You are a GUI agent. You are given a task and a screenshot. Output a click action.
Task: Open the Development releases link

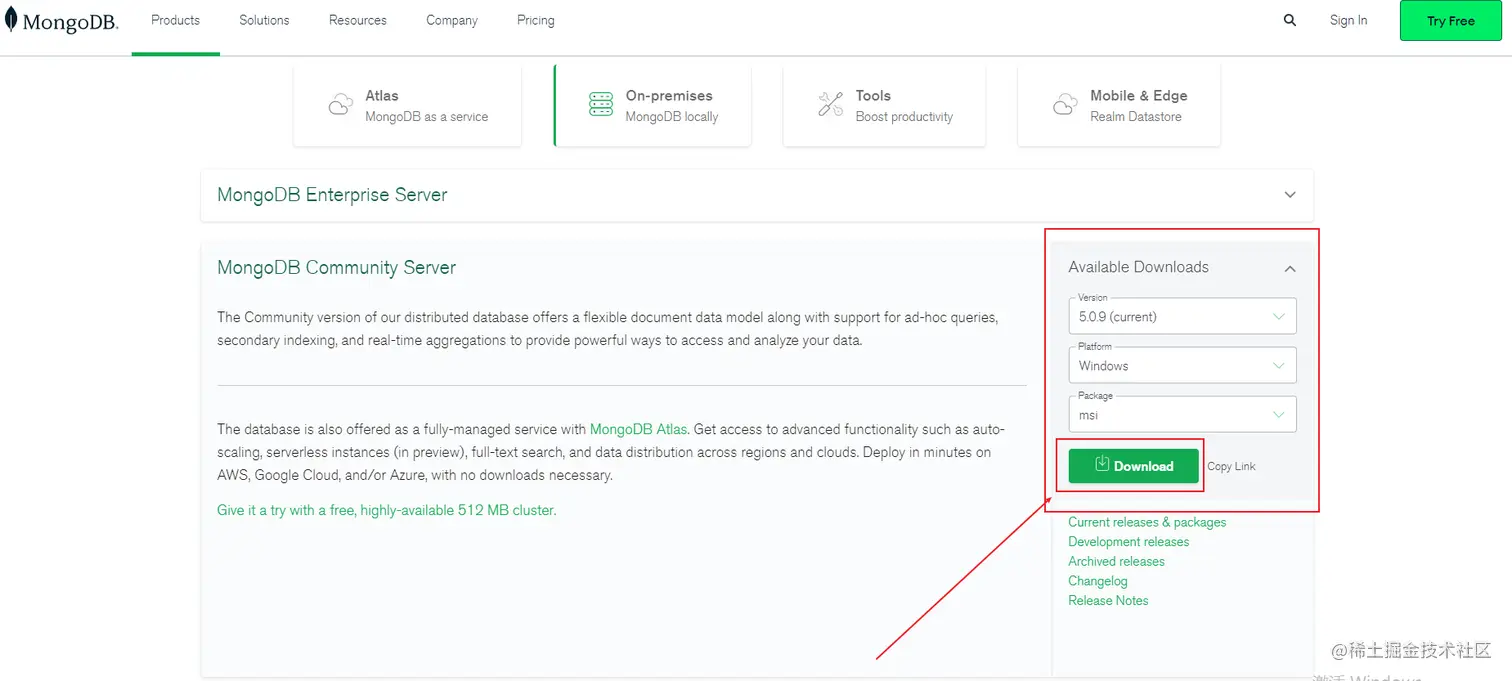pyautogui.click(x=1129, y=542)
